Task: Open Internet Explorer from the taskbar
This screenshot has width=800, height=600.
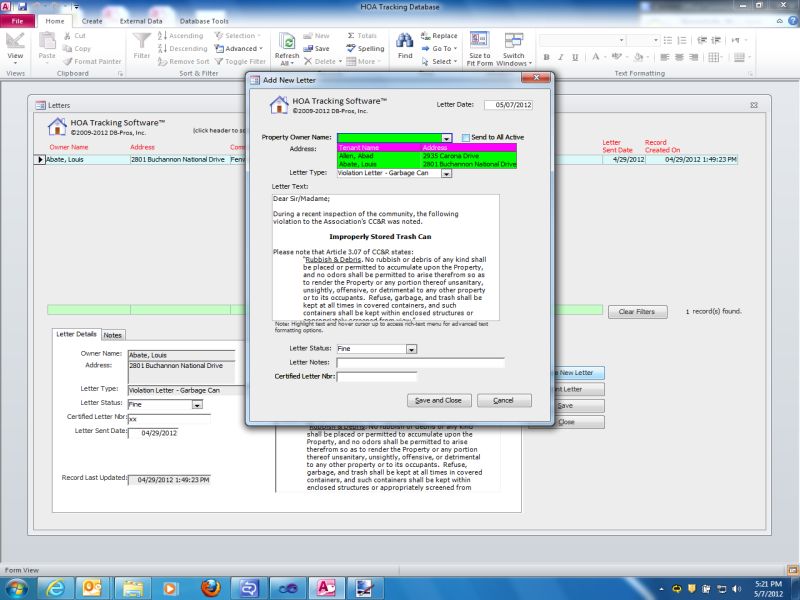Action: coord(55,588)
